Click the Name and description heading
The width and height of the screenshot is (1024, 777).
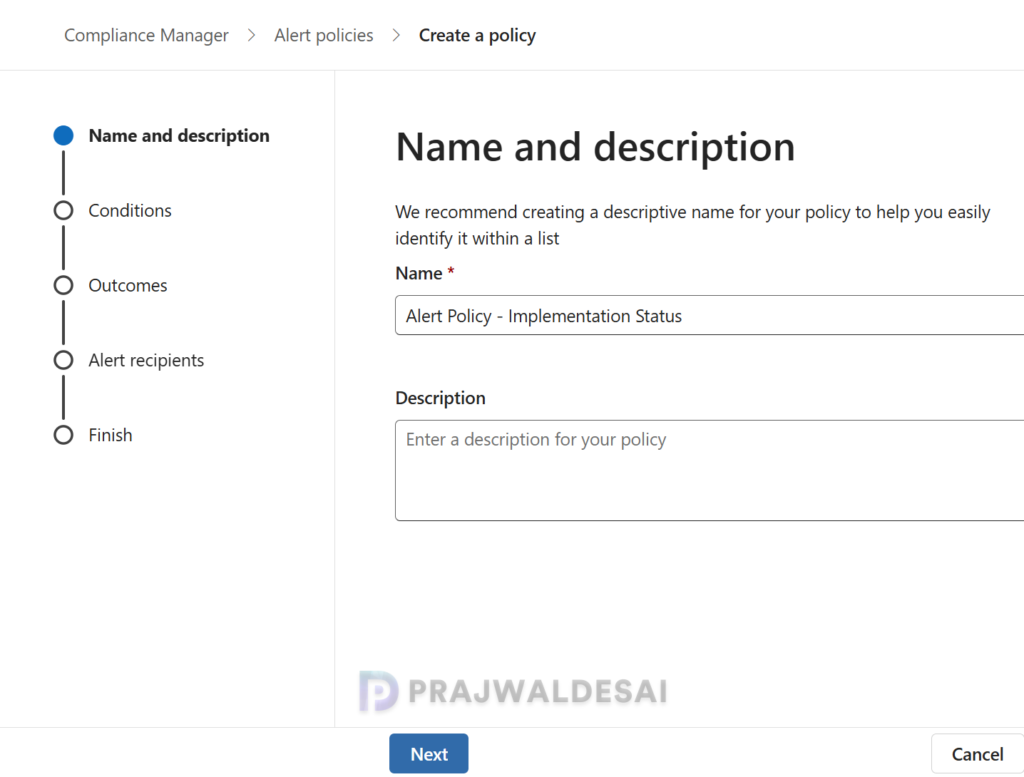coord(596,147)
